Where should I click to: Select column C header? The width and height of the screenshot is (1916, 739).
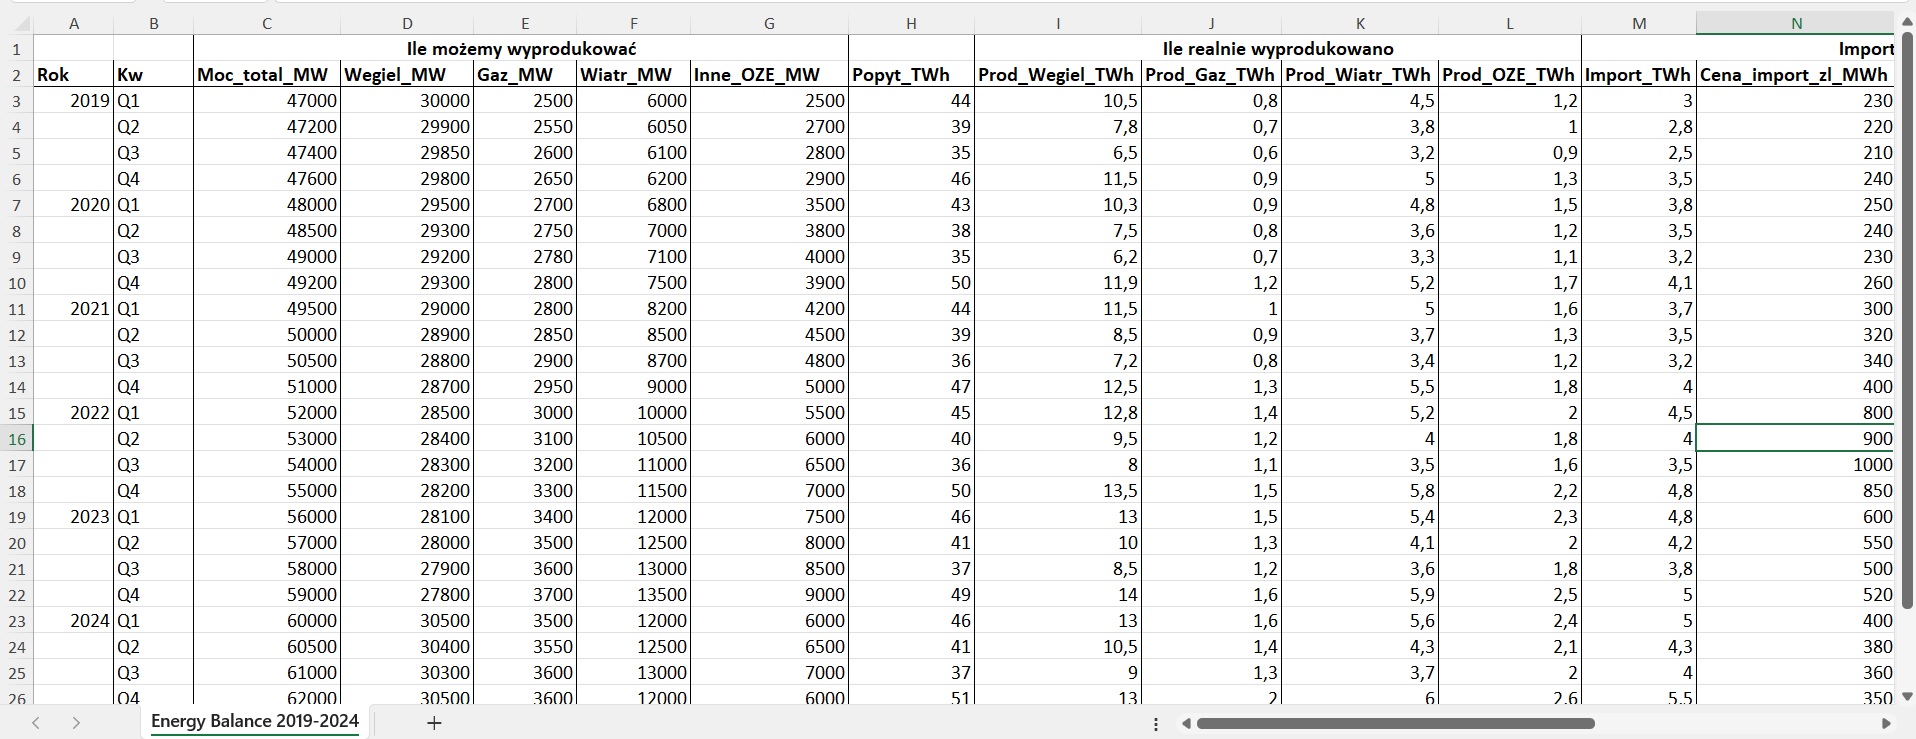[x=267, y=23]
